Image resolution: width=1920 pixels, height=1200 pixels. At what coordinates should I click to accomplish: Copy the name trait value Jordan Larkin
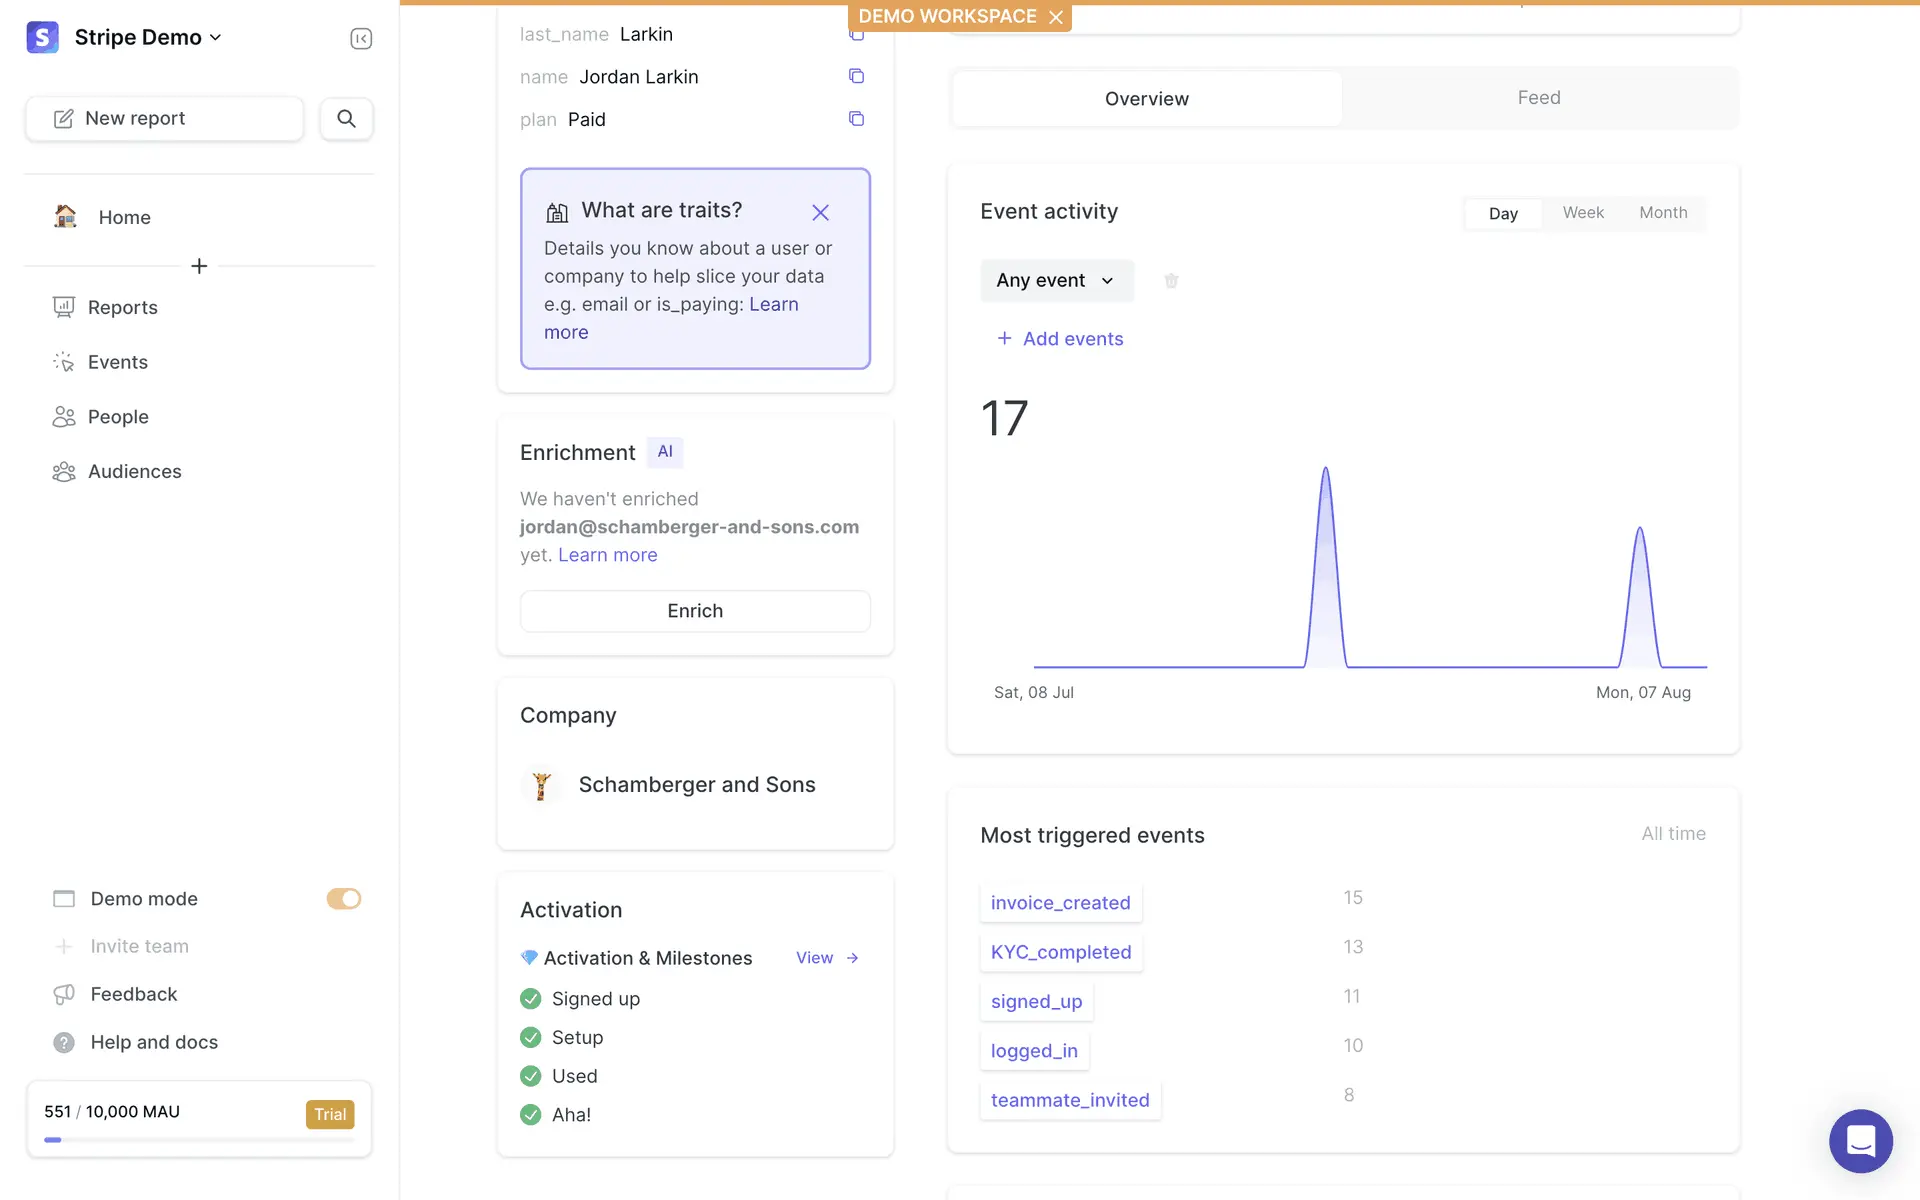pyautogui.click(x=856, y=76)
